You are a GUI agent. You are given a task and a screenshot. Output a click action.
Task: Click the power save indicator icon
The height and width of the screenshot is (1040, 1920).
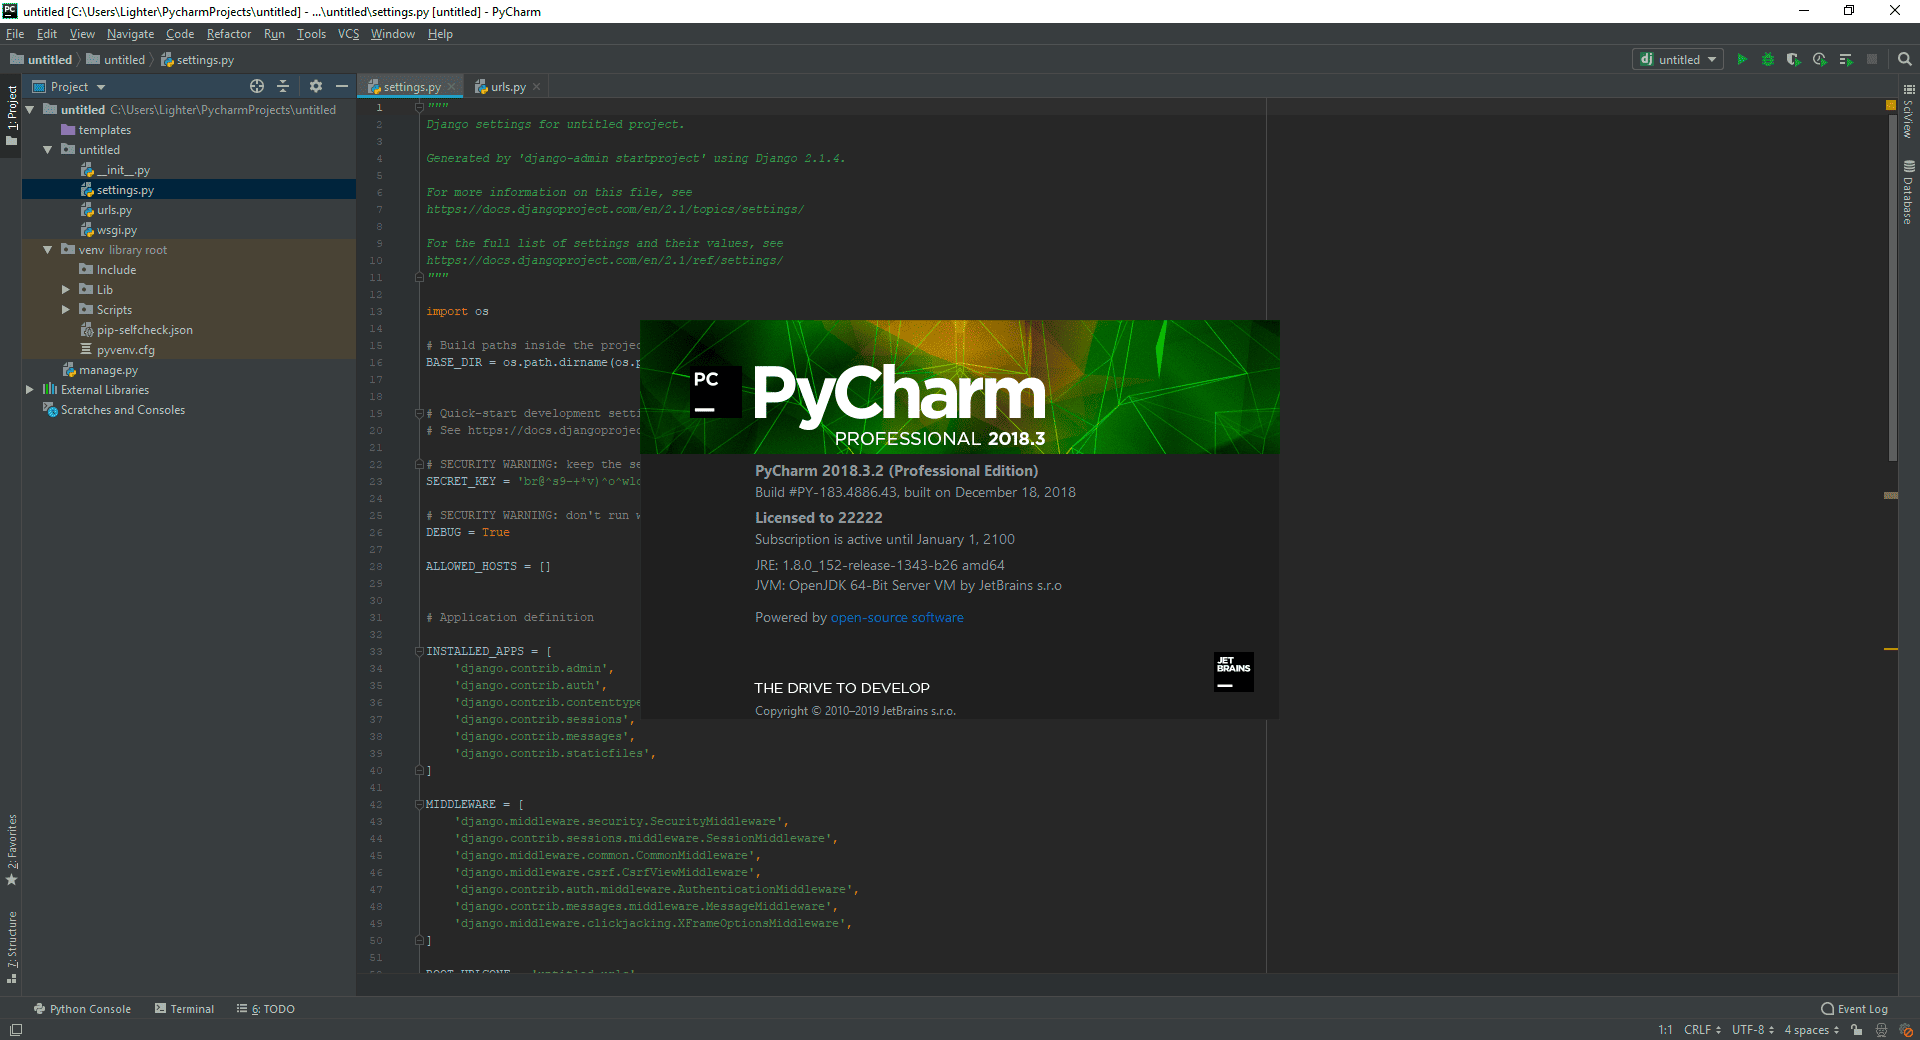[1906, 1030]
